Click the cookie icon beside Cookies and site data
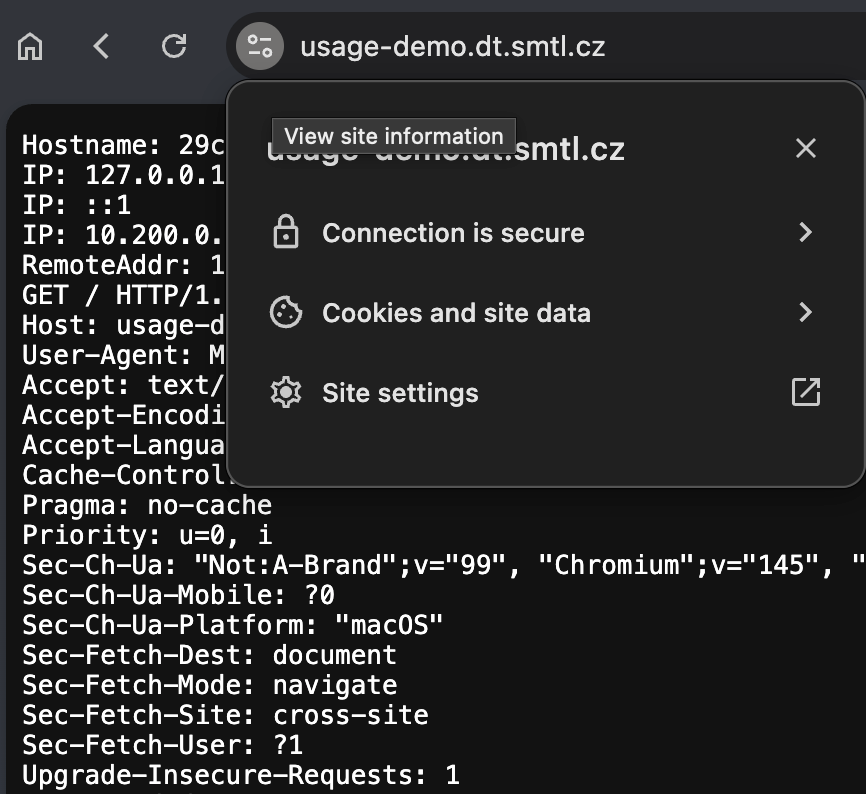The width and height of the screenshot is (866, 794). (286, 312)
